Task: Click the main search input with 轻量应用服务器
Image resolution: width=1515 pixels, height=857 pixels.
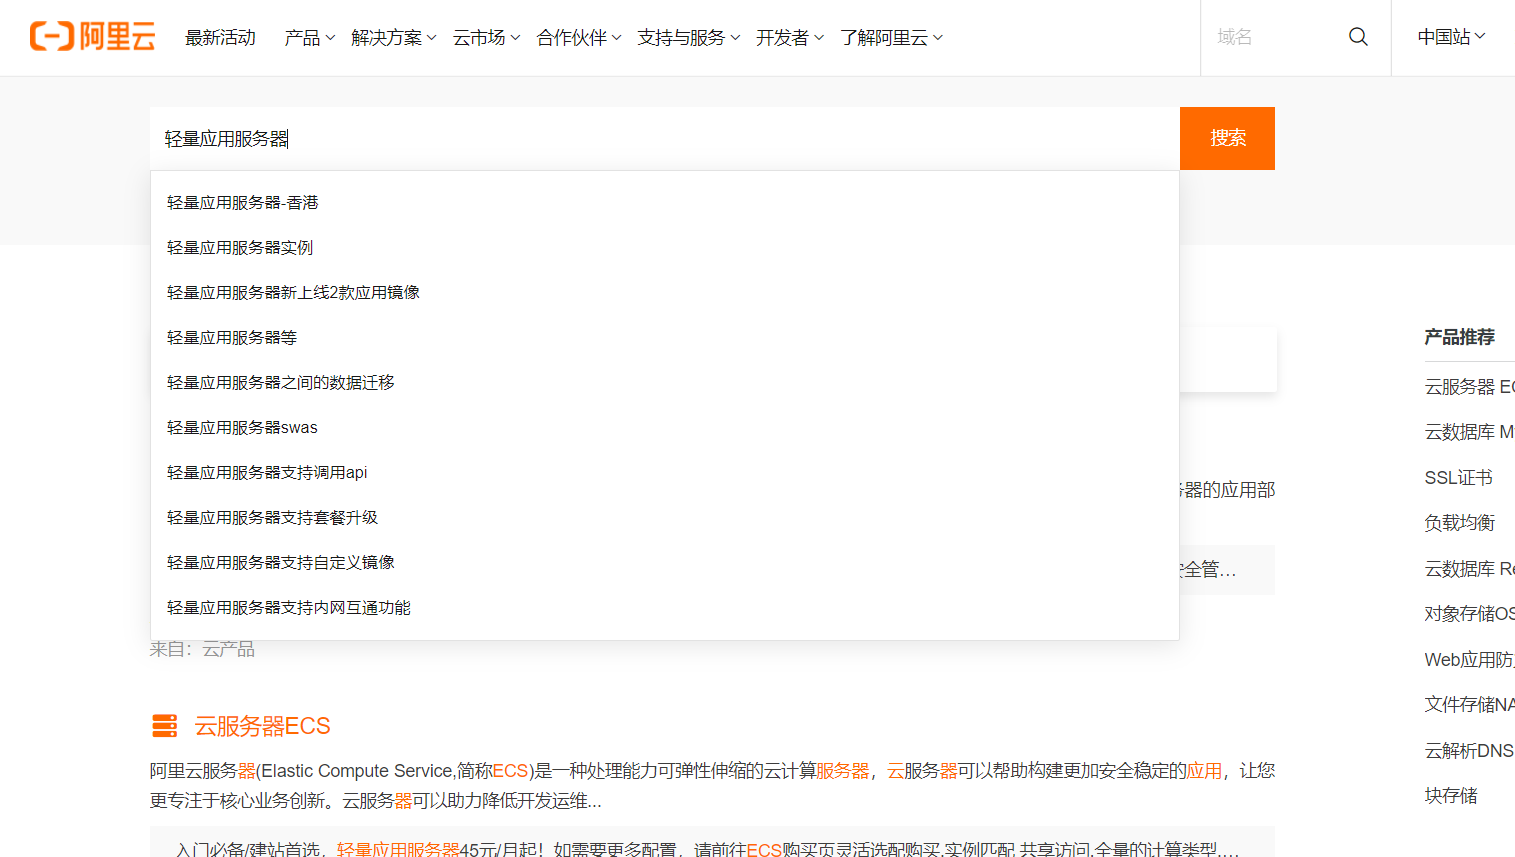Action: point(665,139)
